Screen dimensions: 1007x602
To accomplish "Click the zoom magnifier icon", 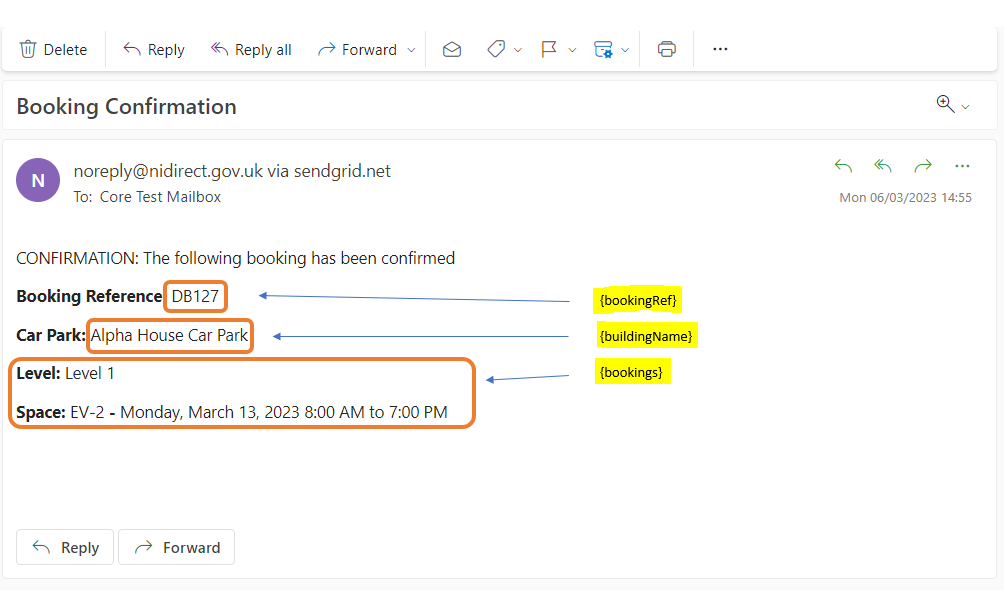I will 945,103.
